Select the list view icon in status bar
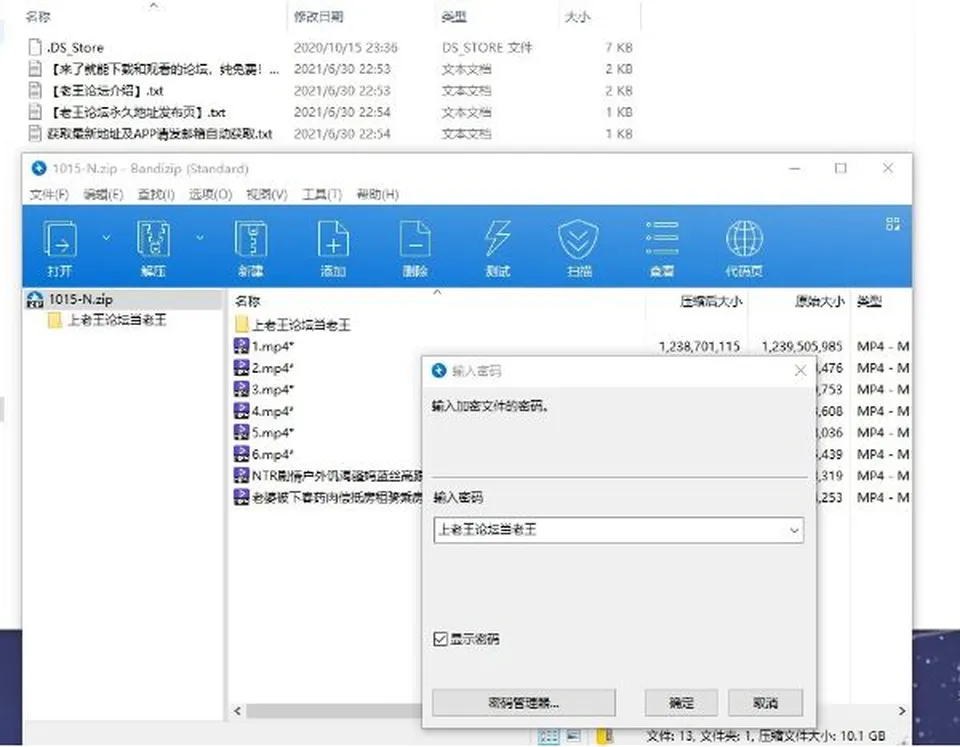 (x=574, y=736)
